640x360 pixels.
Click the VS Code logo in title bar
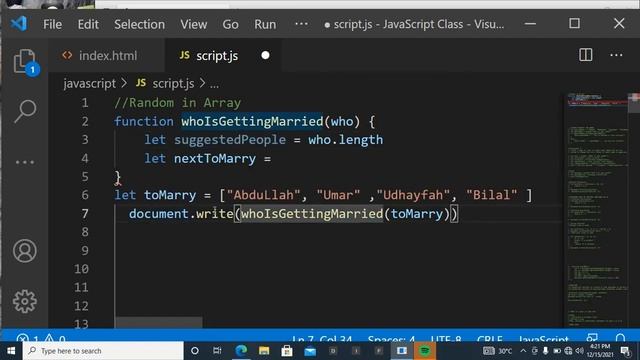pos(19,24)
